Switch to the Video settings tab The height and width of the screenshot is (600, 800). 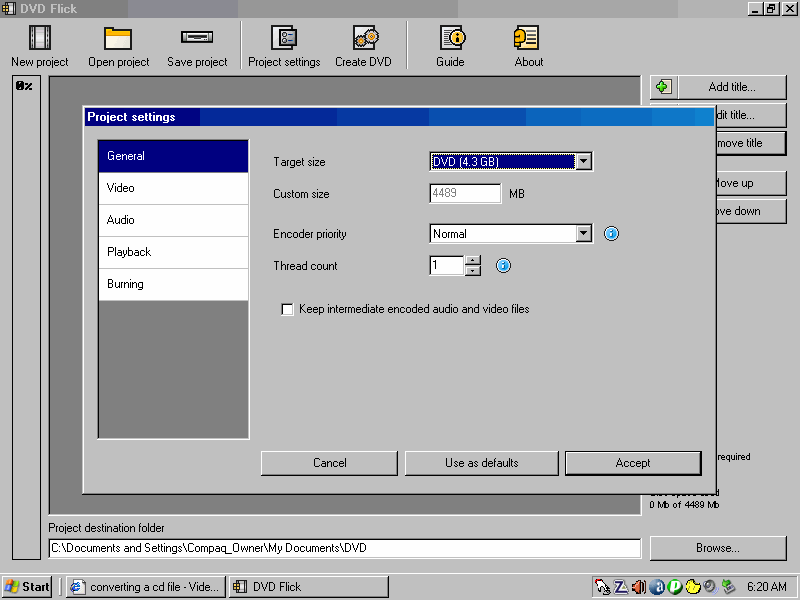click(x=173, y=188)
